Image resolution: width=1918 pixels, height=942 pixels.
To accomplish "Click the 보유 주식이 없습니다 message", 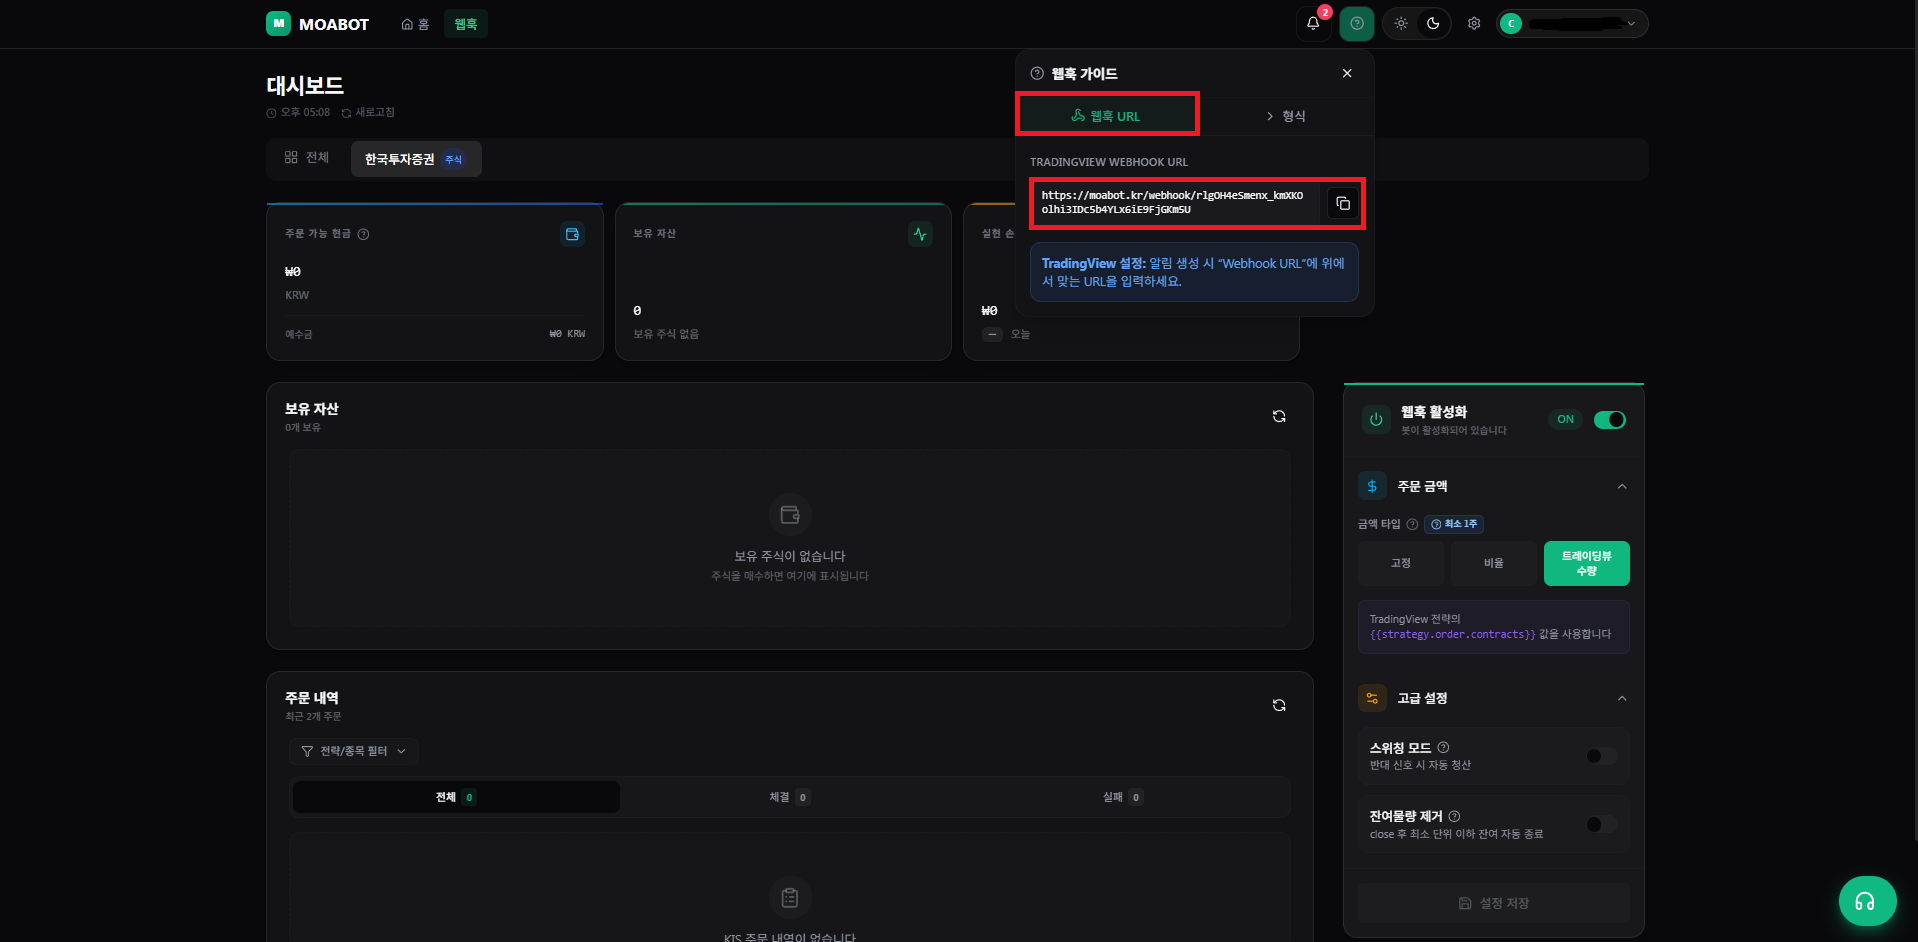I will click(789, 556).
